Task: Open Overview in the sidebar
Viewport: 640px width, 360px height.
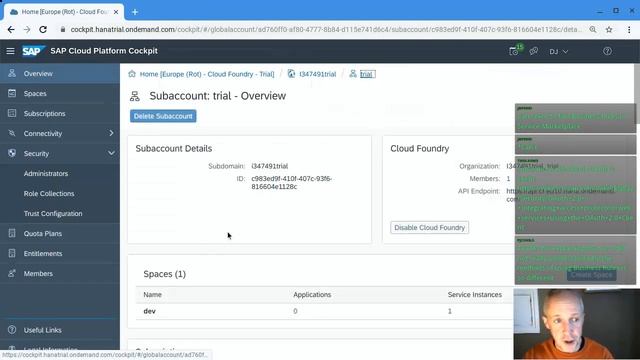Action: click(x=60, y=73)
